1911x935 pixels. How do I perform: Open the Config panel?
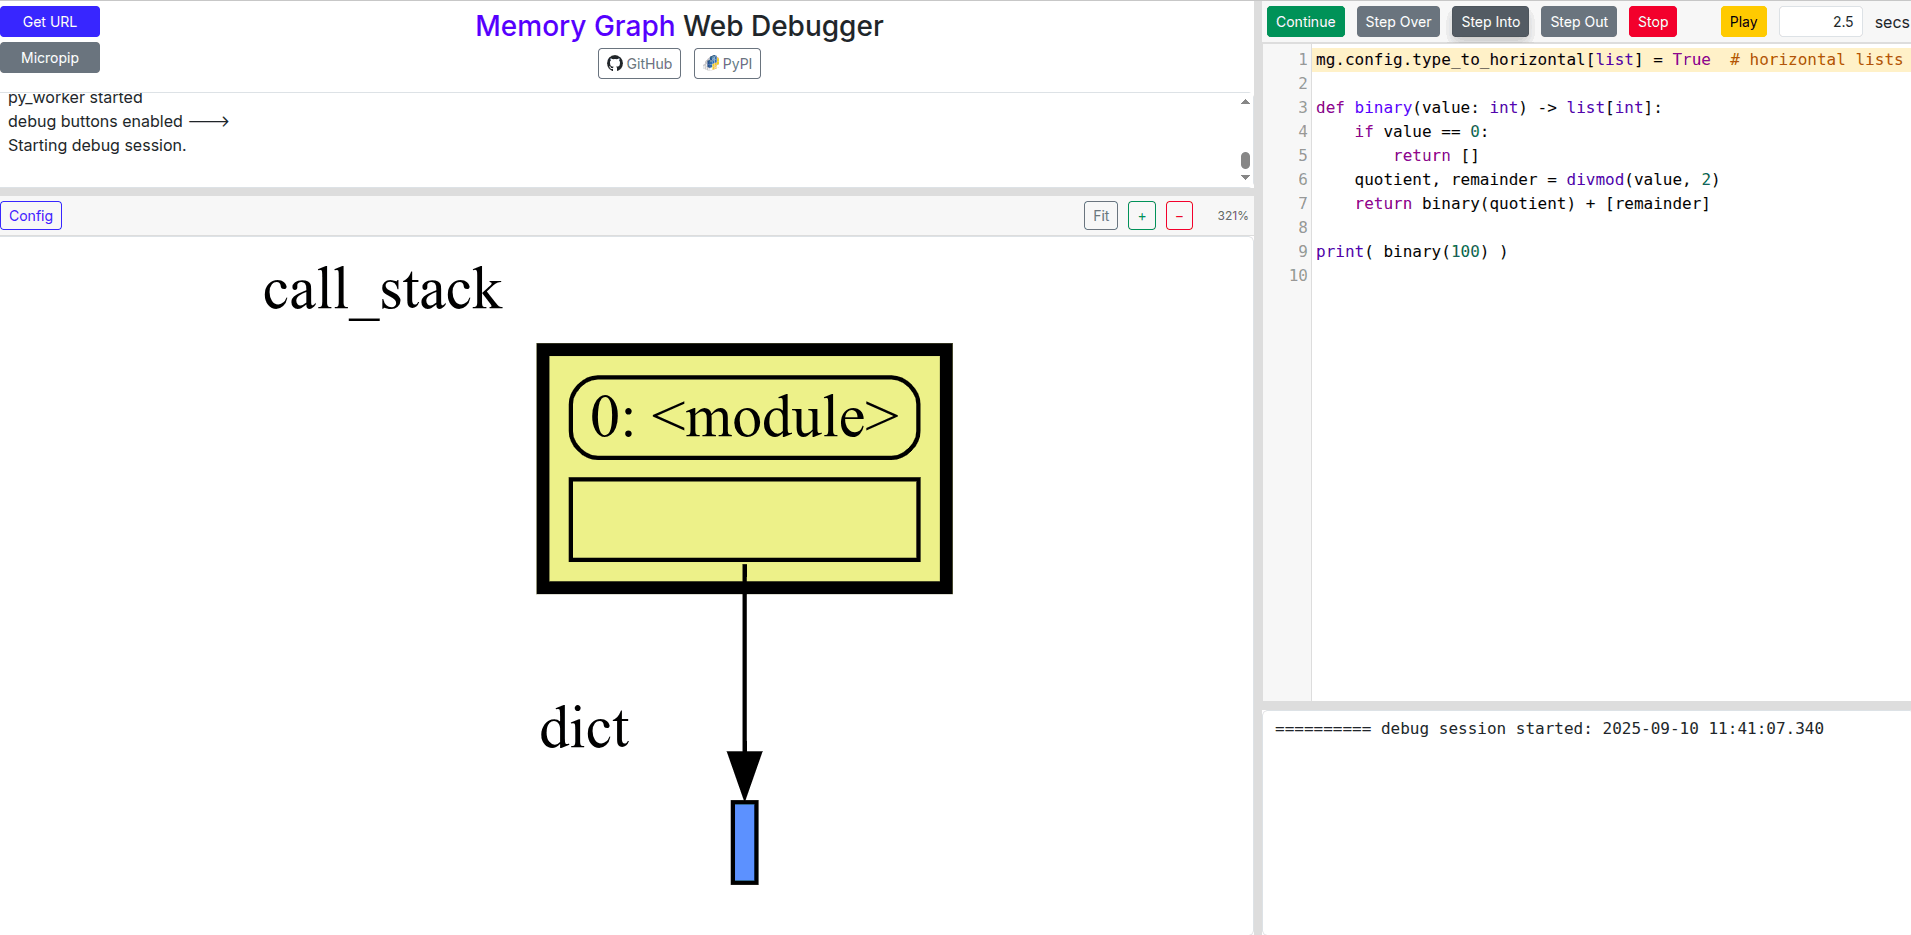point(31,216)
